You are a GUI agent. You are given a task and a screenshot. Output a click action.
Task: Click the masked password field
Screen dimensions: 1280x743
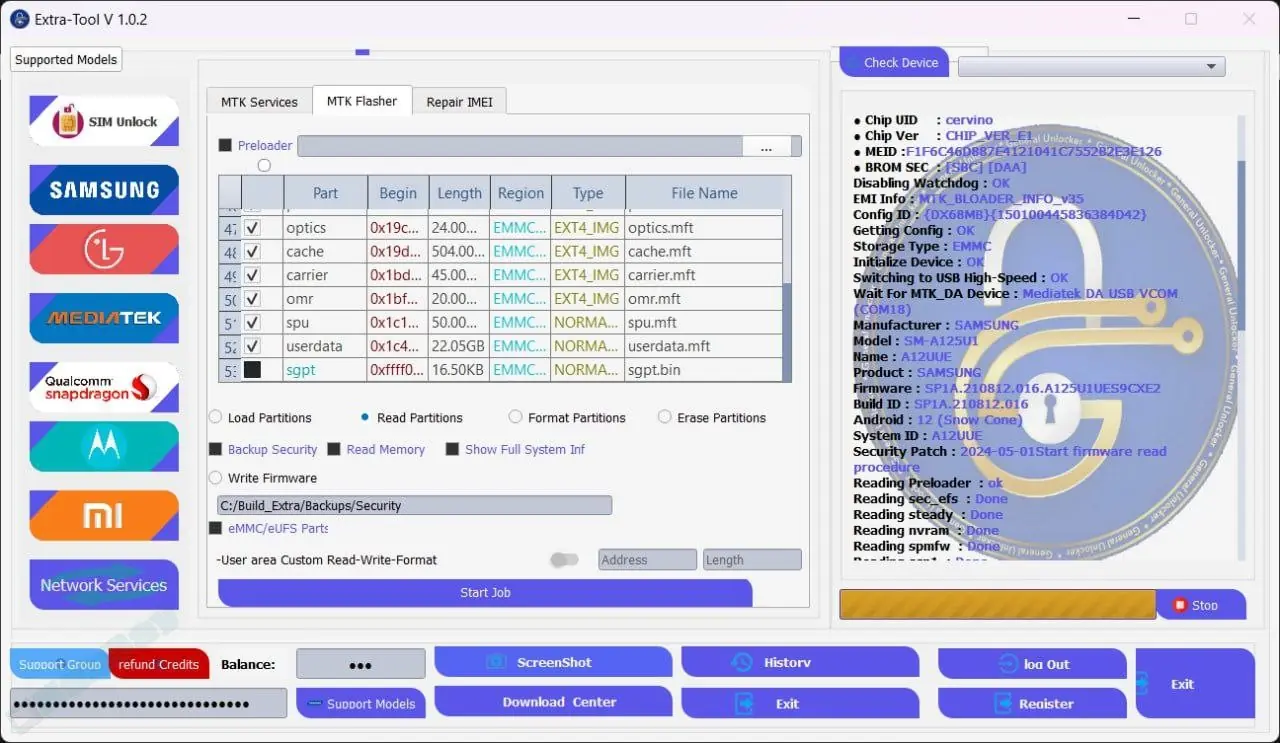pyautogui.click(x=149, y=703)
